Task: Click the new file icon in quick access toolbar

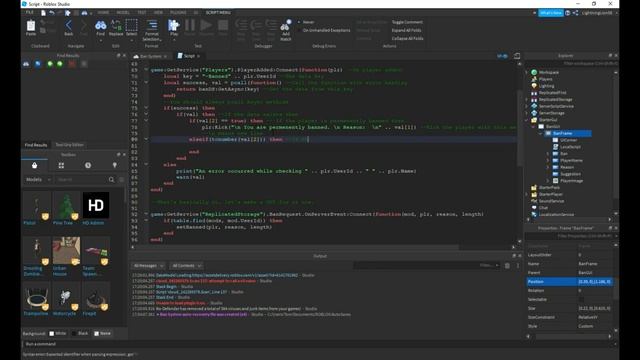Action: point(43,13)
